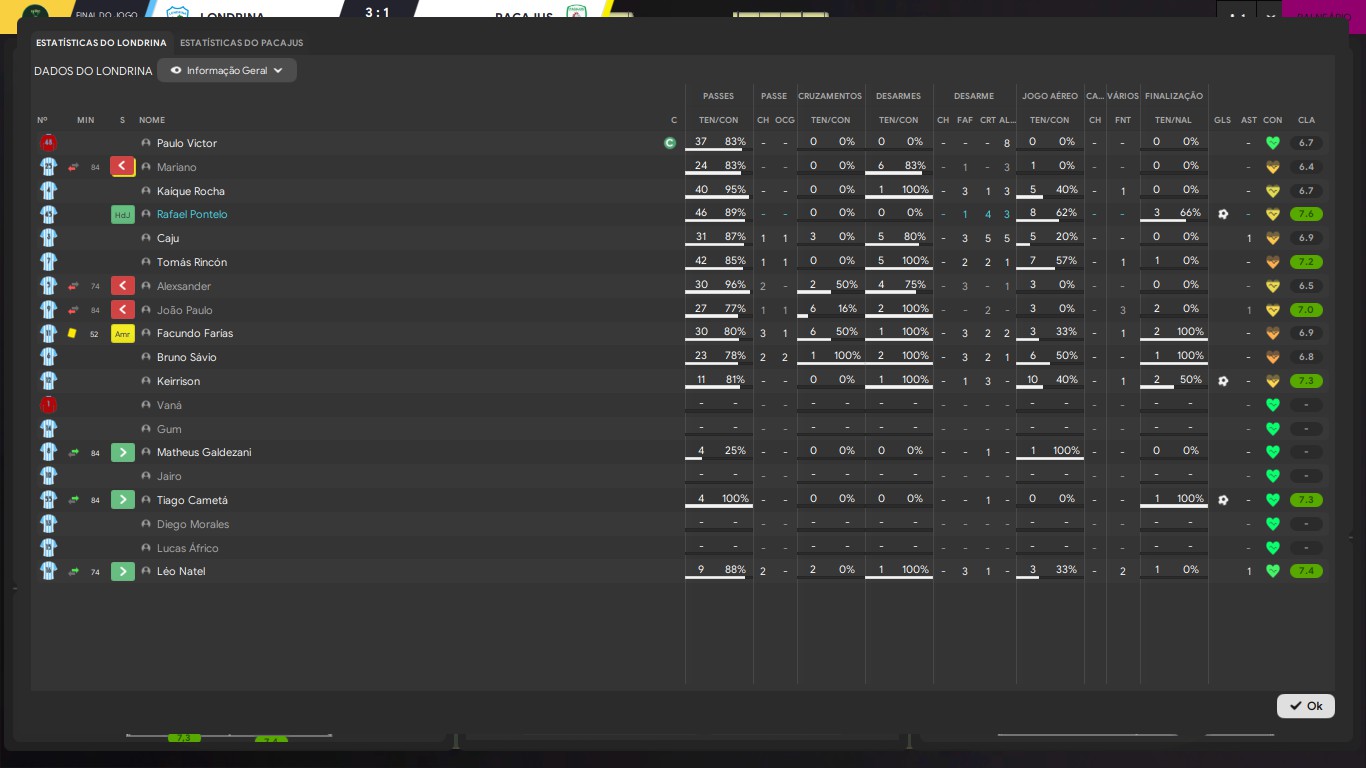This screenshot has width=1366, height=768.
Task: Click Gum's person profile icon
Action: click(146, 429)
